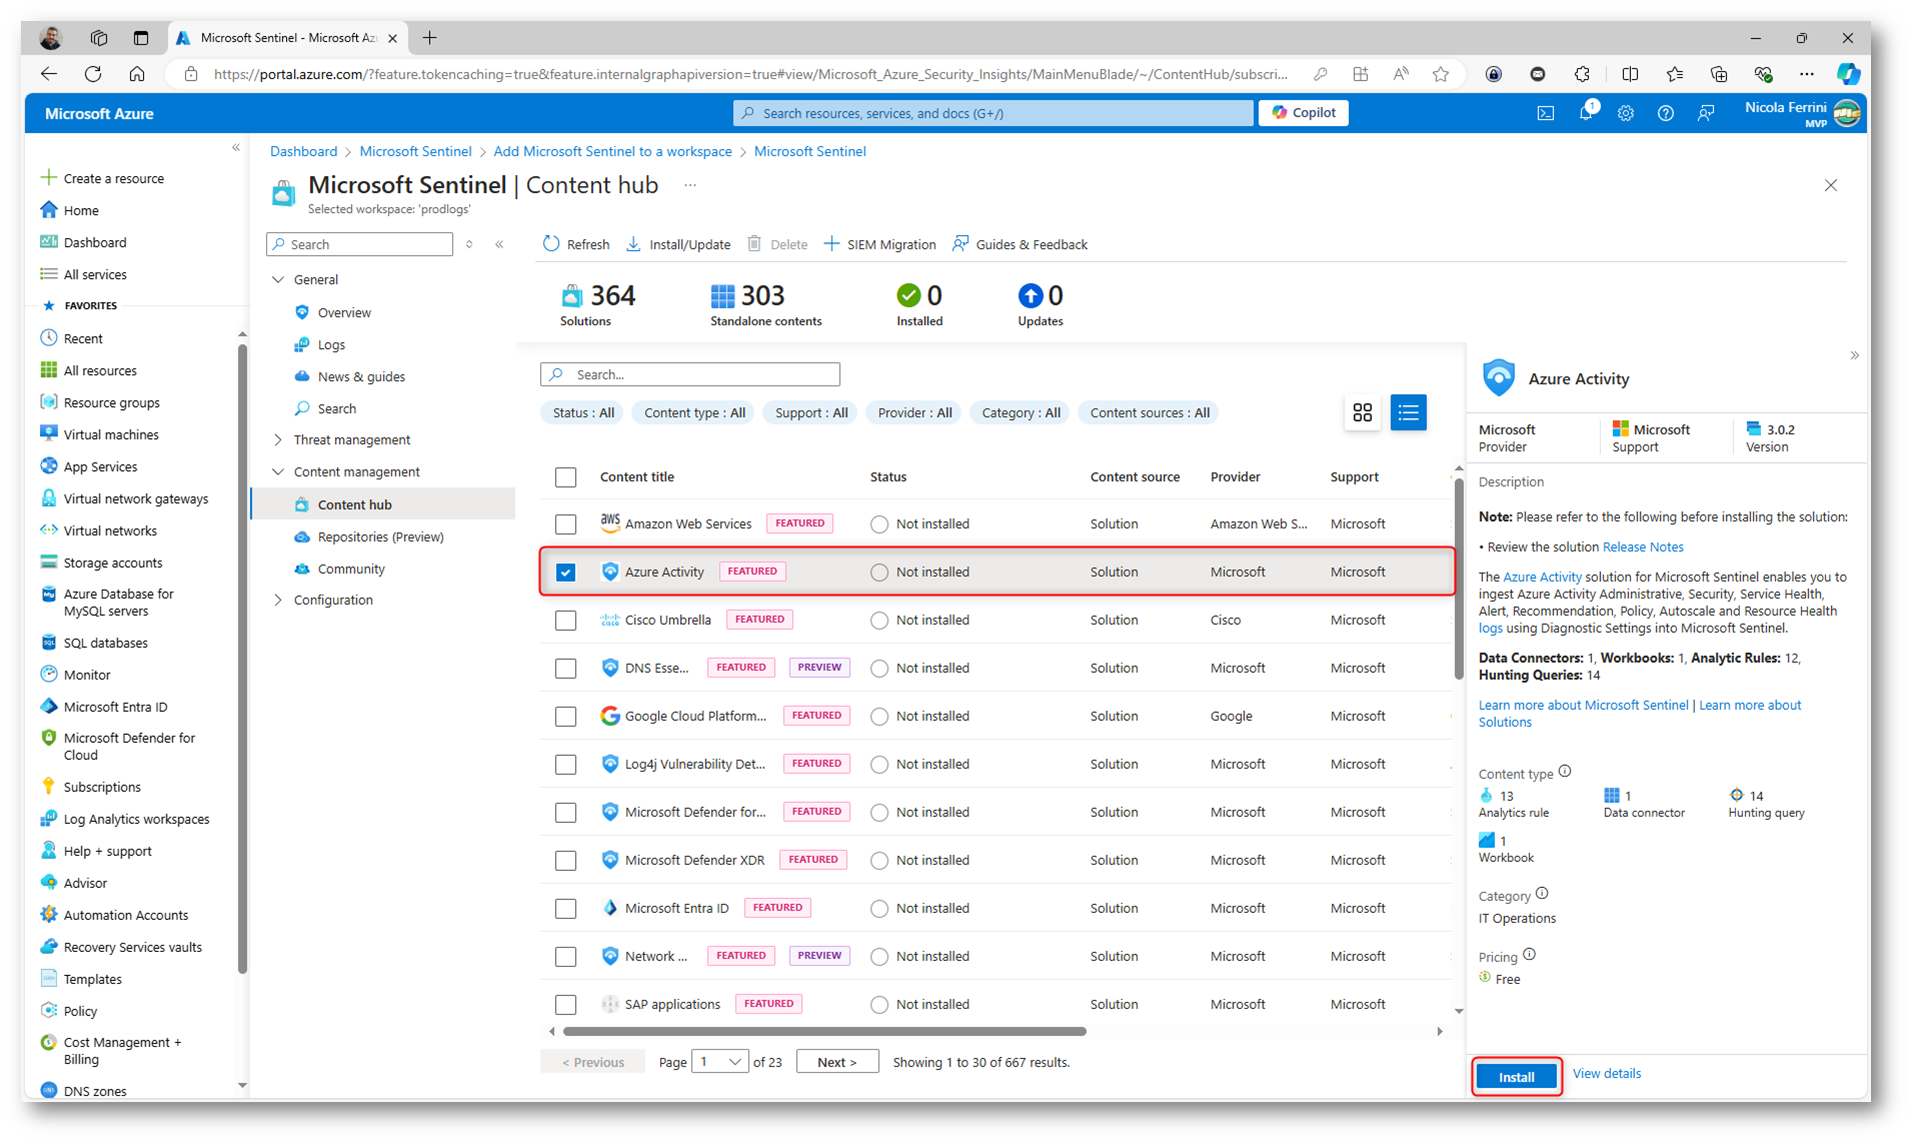The image size is (1913, 1144).
Task: Uncheck the Azure Activity row
Action: [566, 572]
